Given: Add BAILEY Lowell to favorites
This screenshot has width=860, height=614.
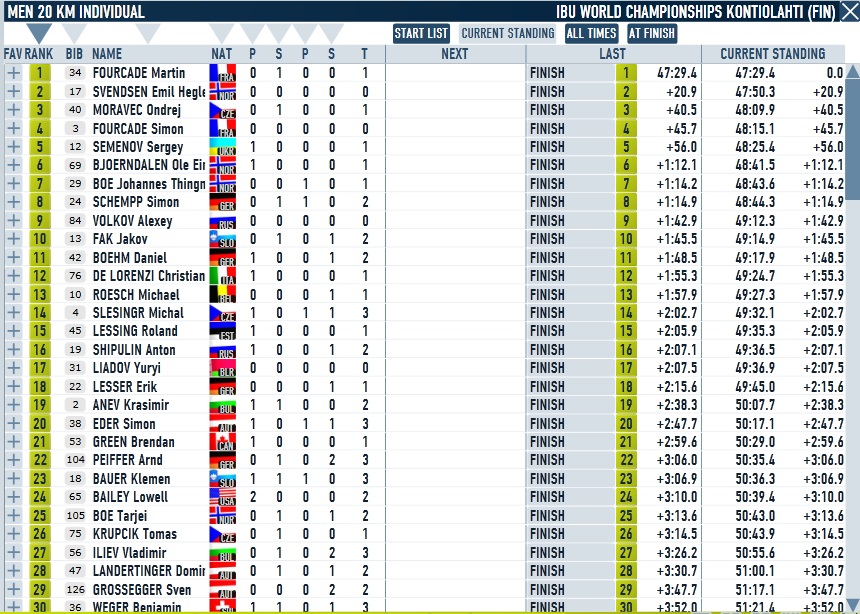Looking at the screenshot, I should [x=14, y=497].
